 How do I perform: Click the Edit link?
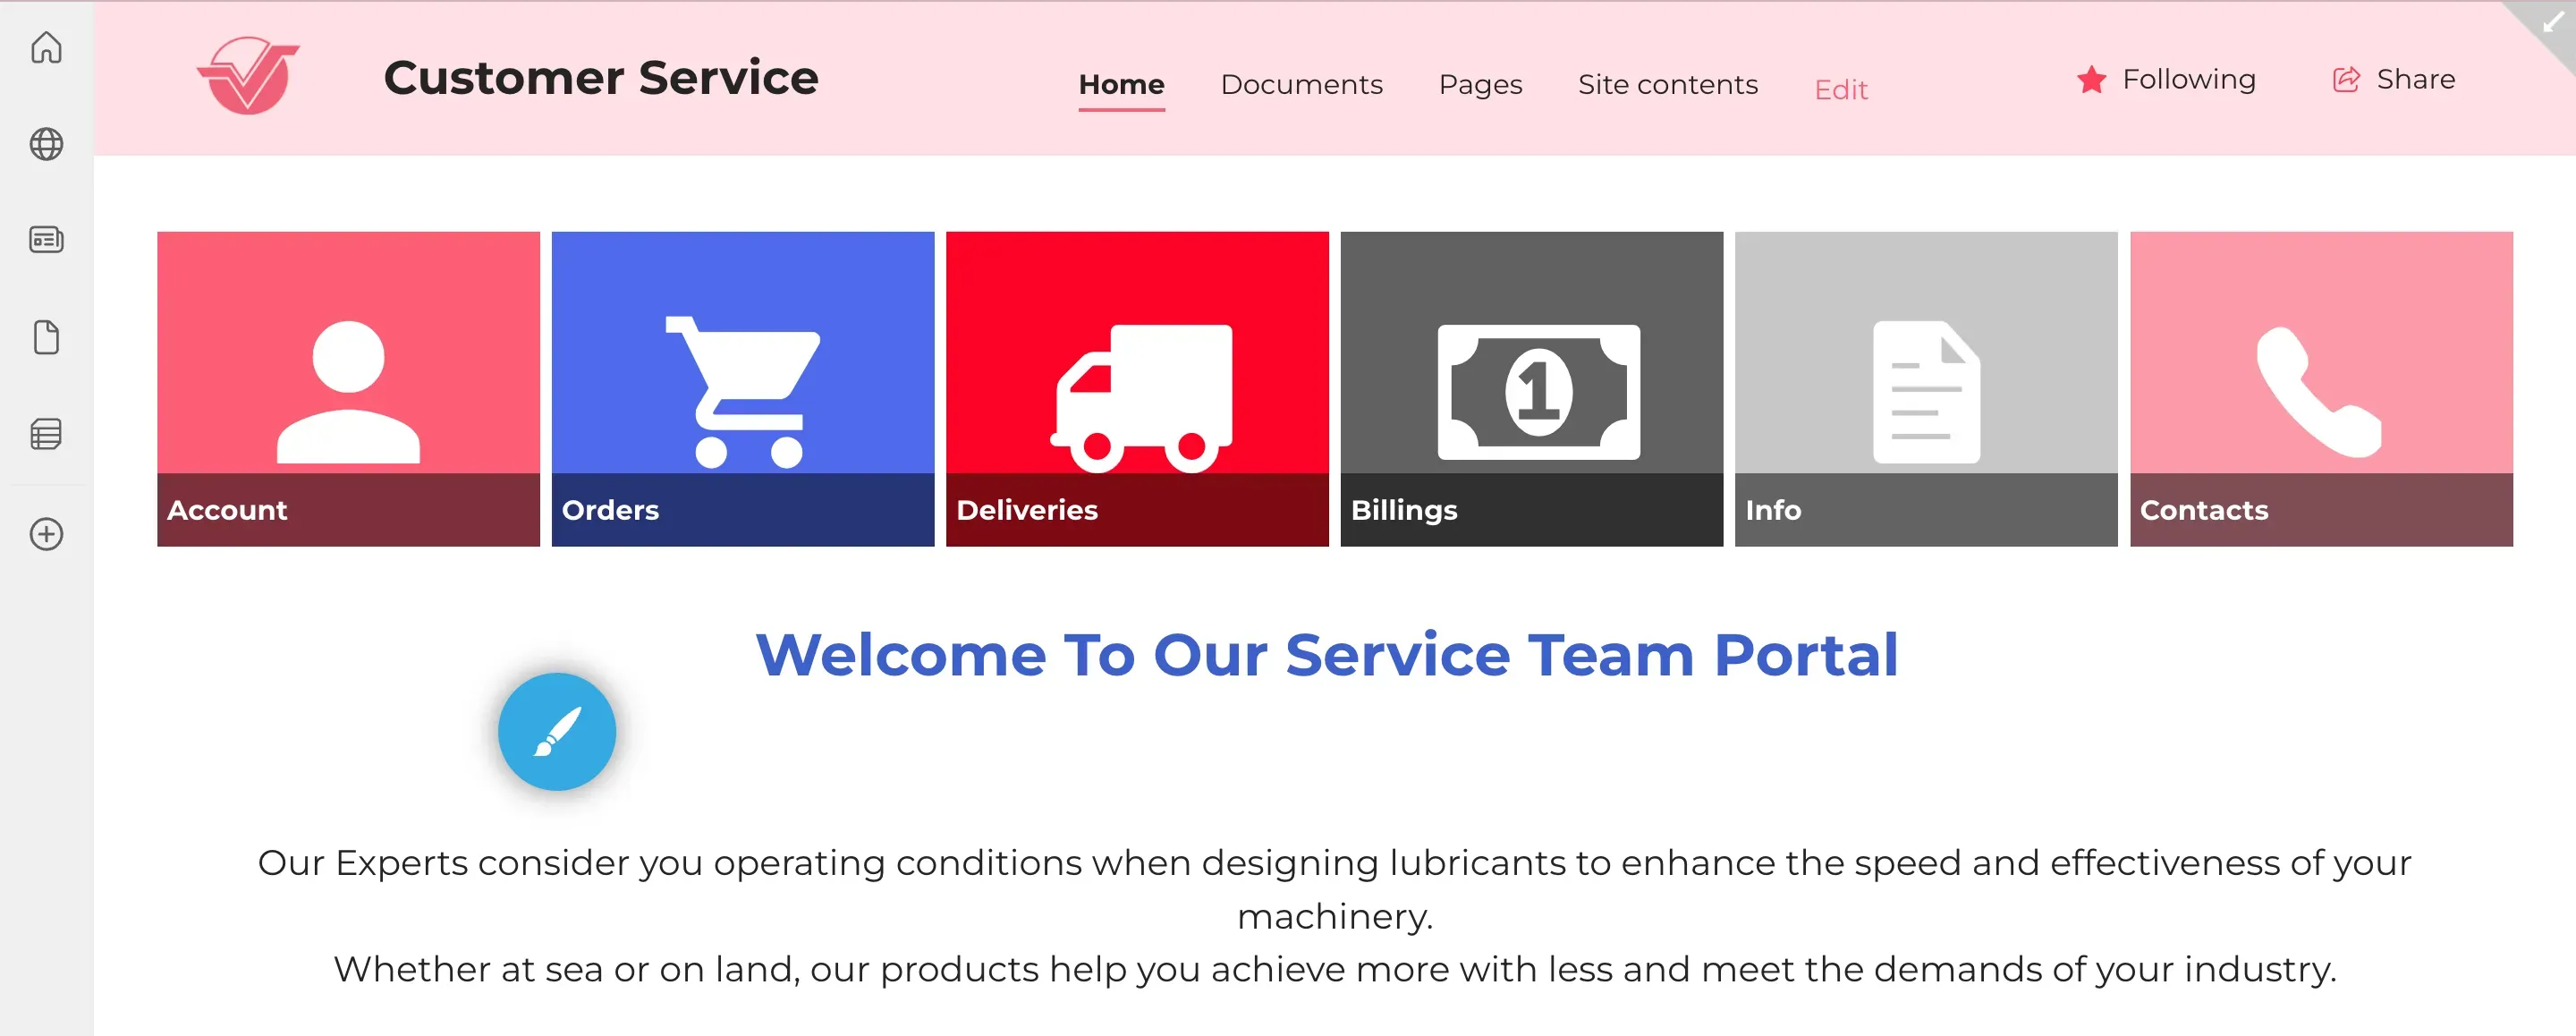[1841, 90]
